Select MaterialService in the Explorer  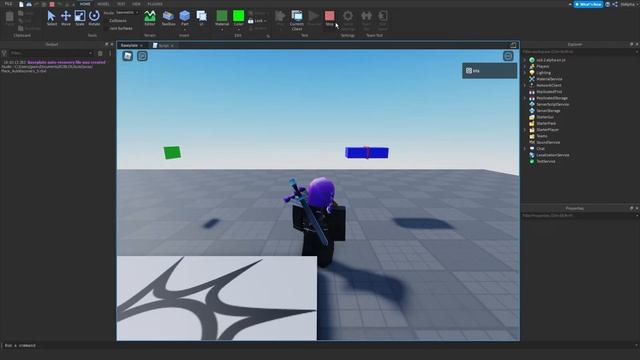(549, 79)
